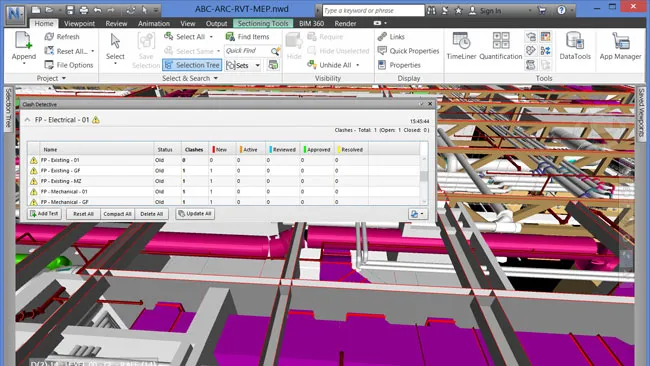Open TimeLiner tool
The height and width of the screenshot is (366, 650).
click(x=461, y=46)
